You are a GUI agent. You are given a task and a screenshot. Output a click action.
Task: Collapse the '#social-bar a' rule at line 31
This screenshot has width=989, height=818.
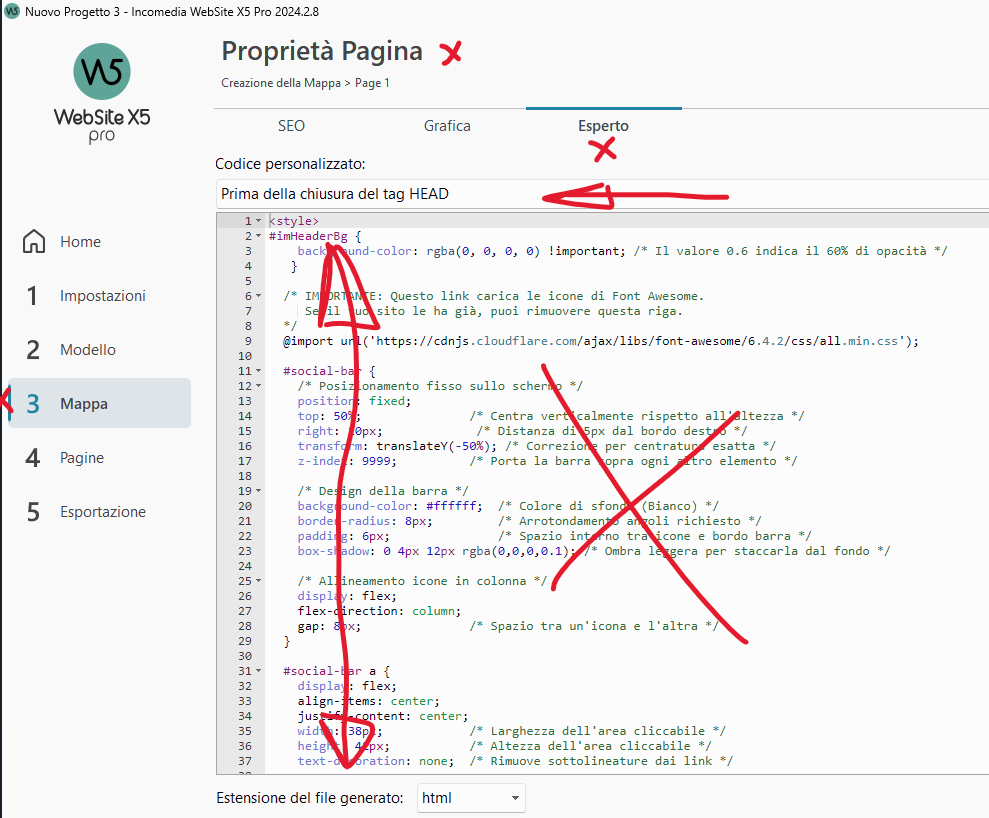[259, 671]
